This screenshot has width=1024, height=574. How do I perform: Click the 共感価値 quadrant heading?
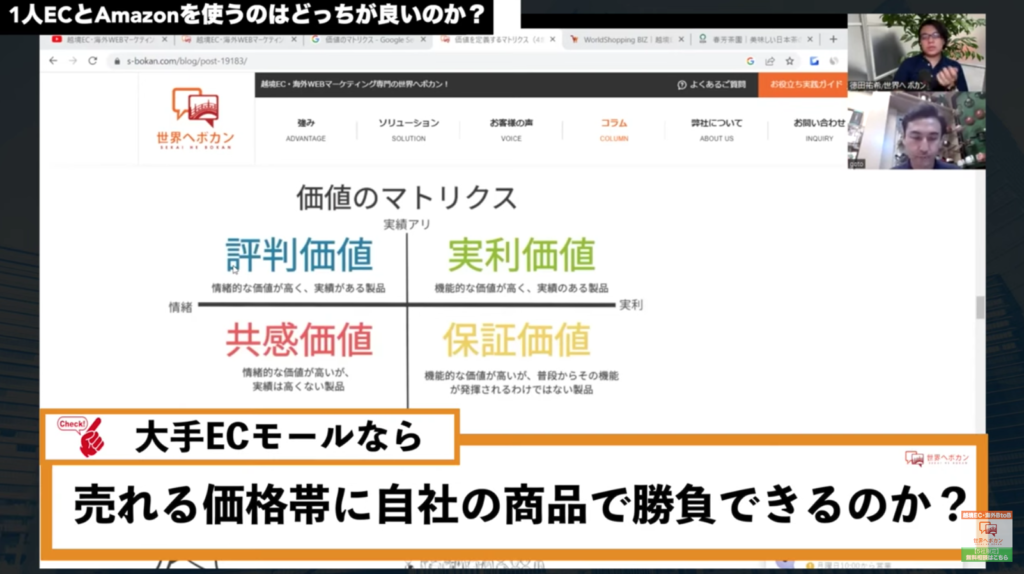point(299,340)
